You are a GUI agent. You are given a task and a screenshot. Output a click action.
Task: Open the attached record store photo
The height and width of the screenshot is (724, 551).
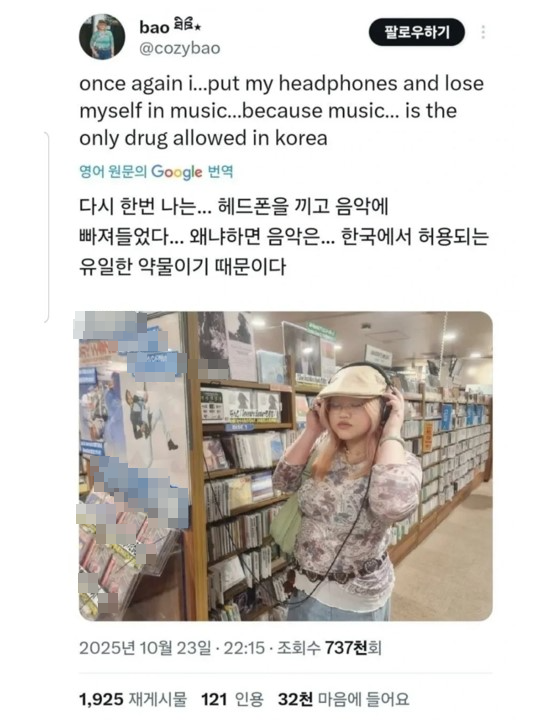tap(285, 466)
